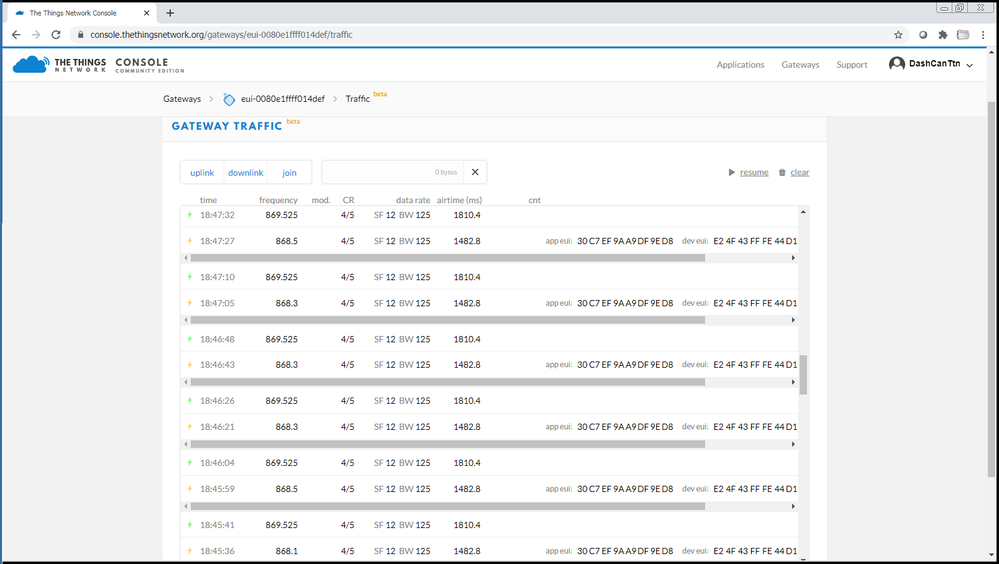Click the browser address bar URL
This screenshot has height=564, width=999.
click(x=221, y=34)
